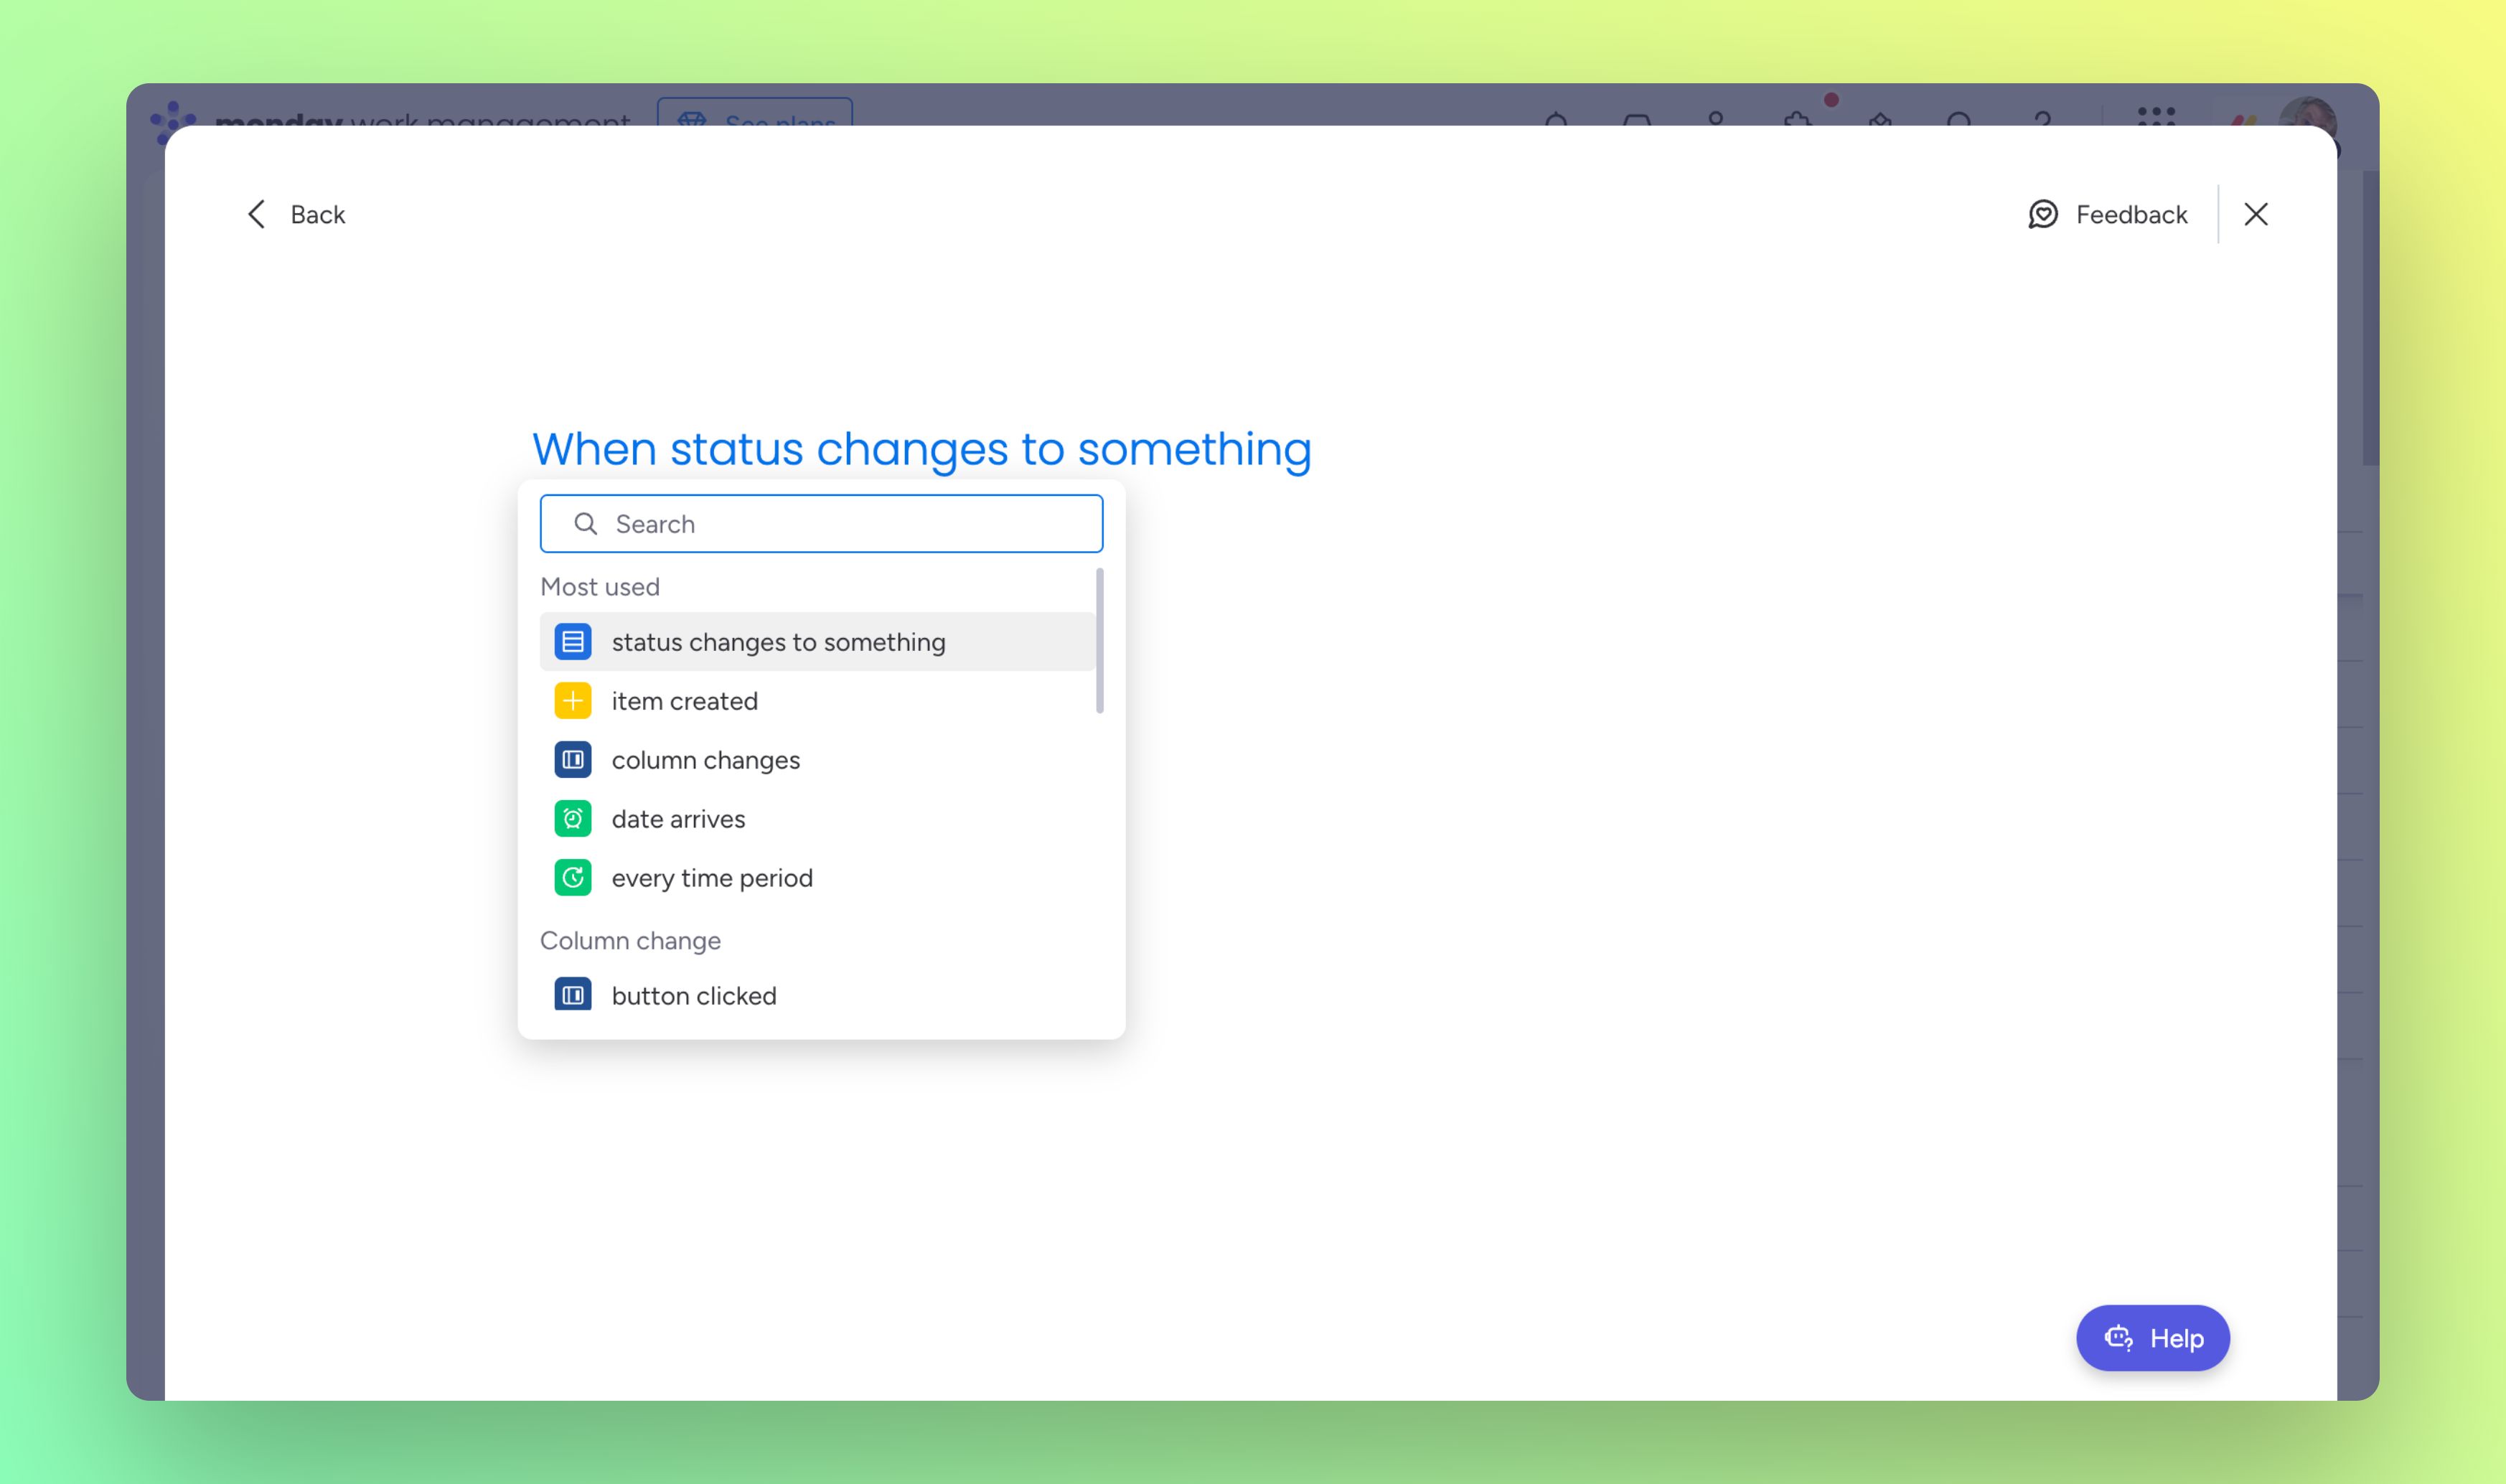Click the Feedback speech bubble icon
Image resolution: width=2506 pixels, height=1484 pixels.
(2042, 214)
